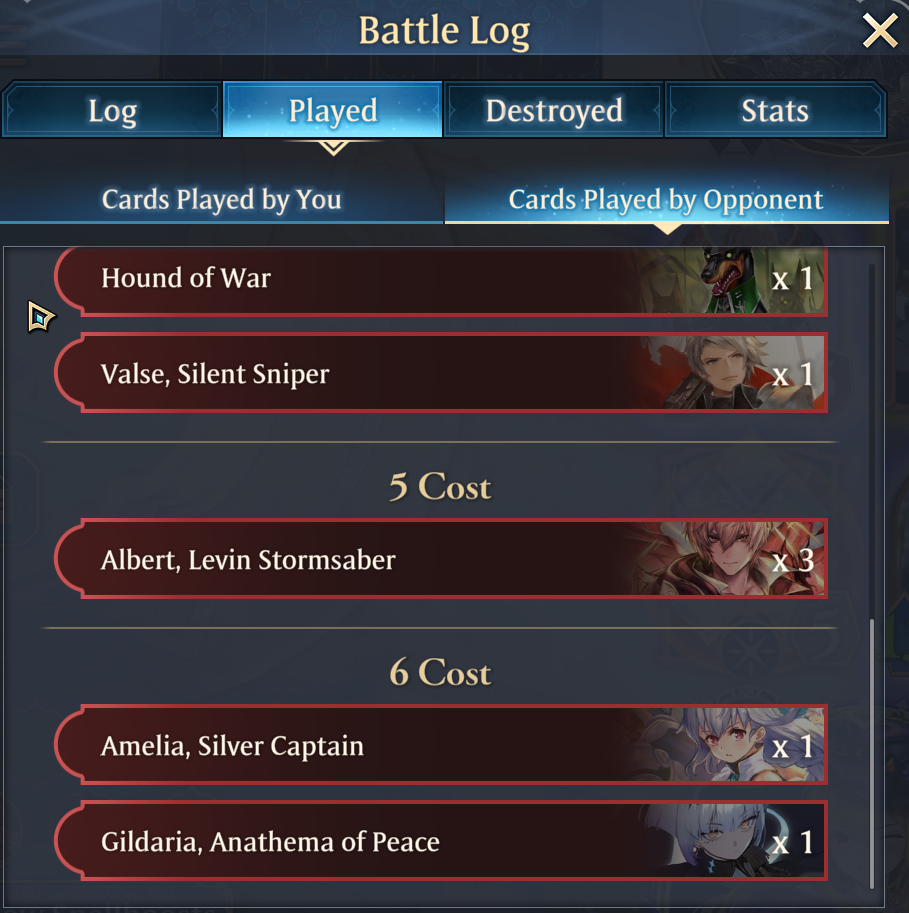Open Valse, Silent Sniper card entry
Screen dimensions: 909x913
(x=441, y=373)
